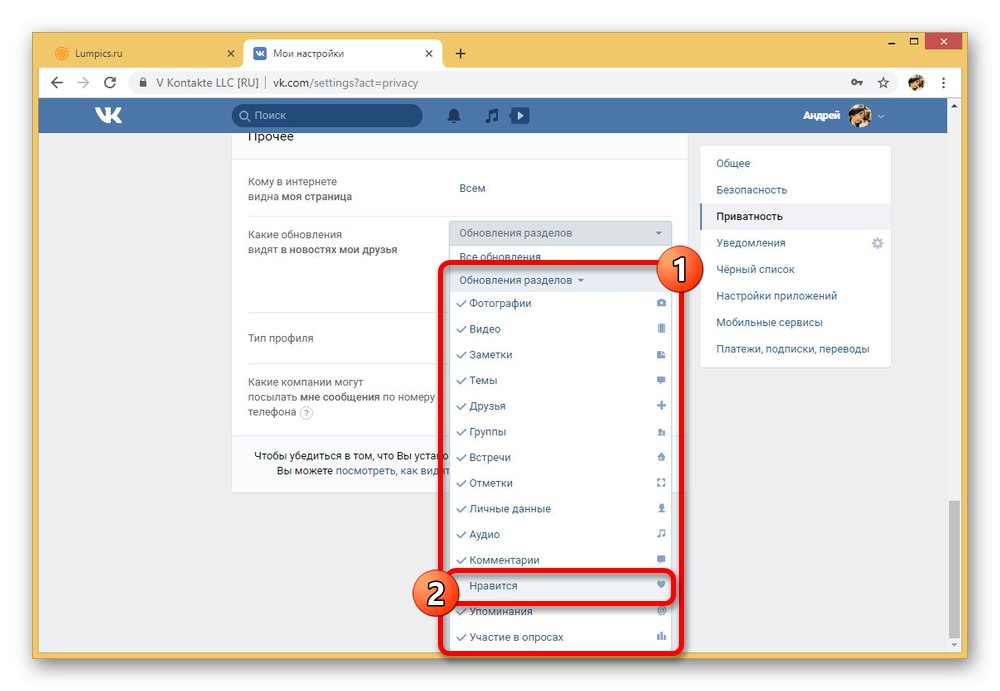Go to the VK logo home
The height and width of the screenshot is (691, 1000).
pos(108,115)
